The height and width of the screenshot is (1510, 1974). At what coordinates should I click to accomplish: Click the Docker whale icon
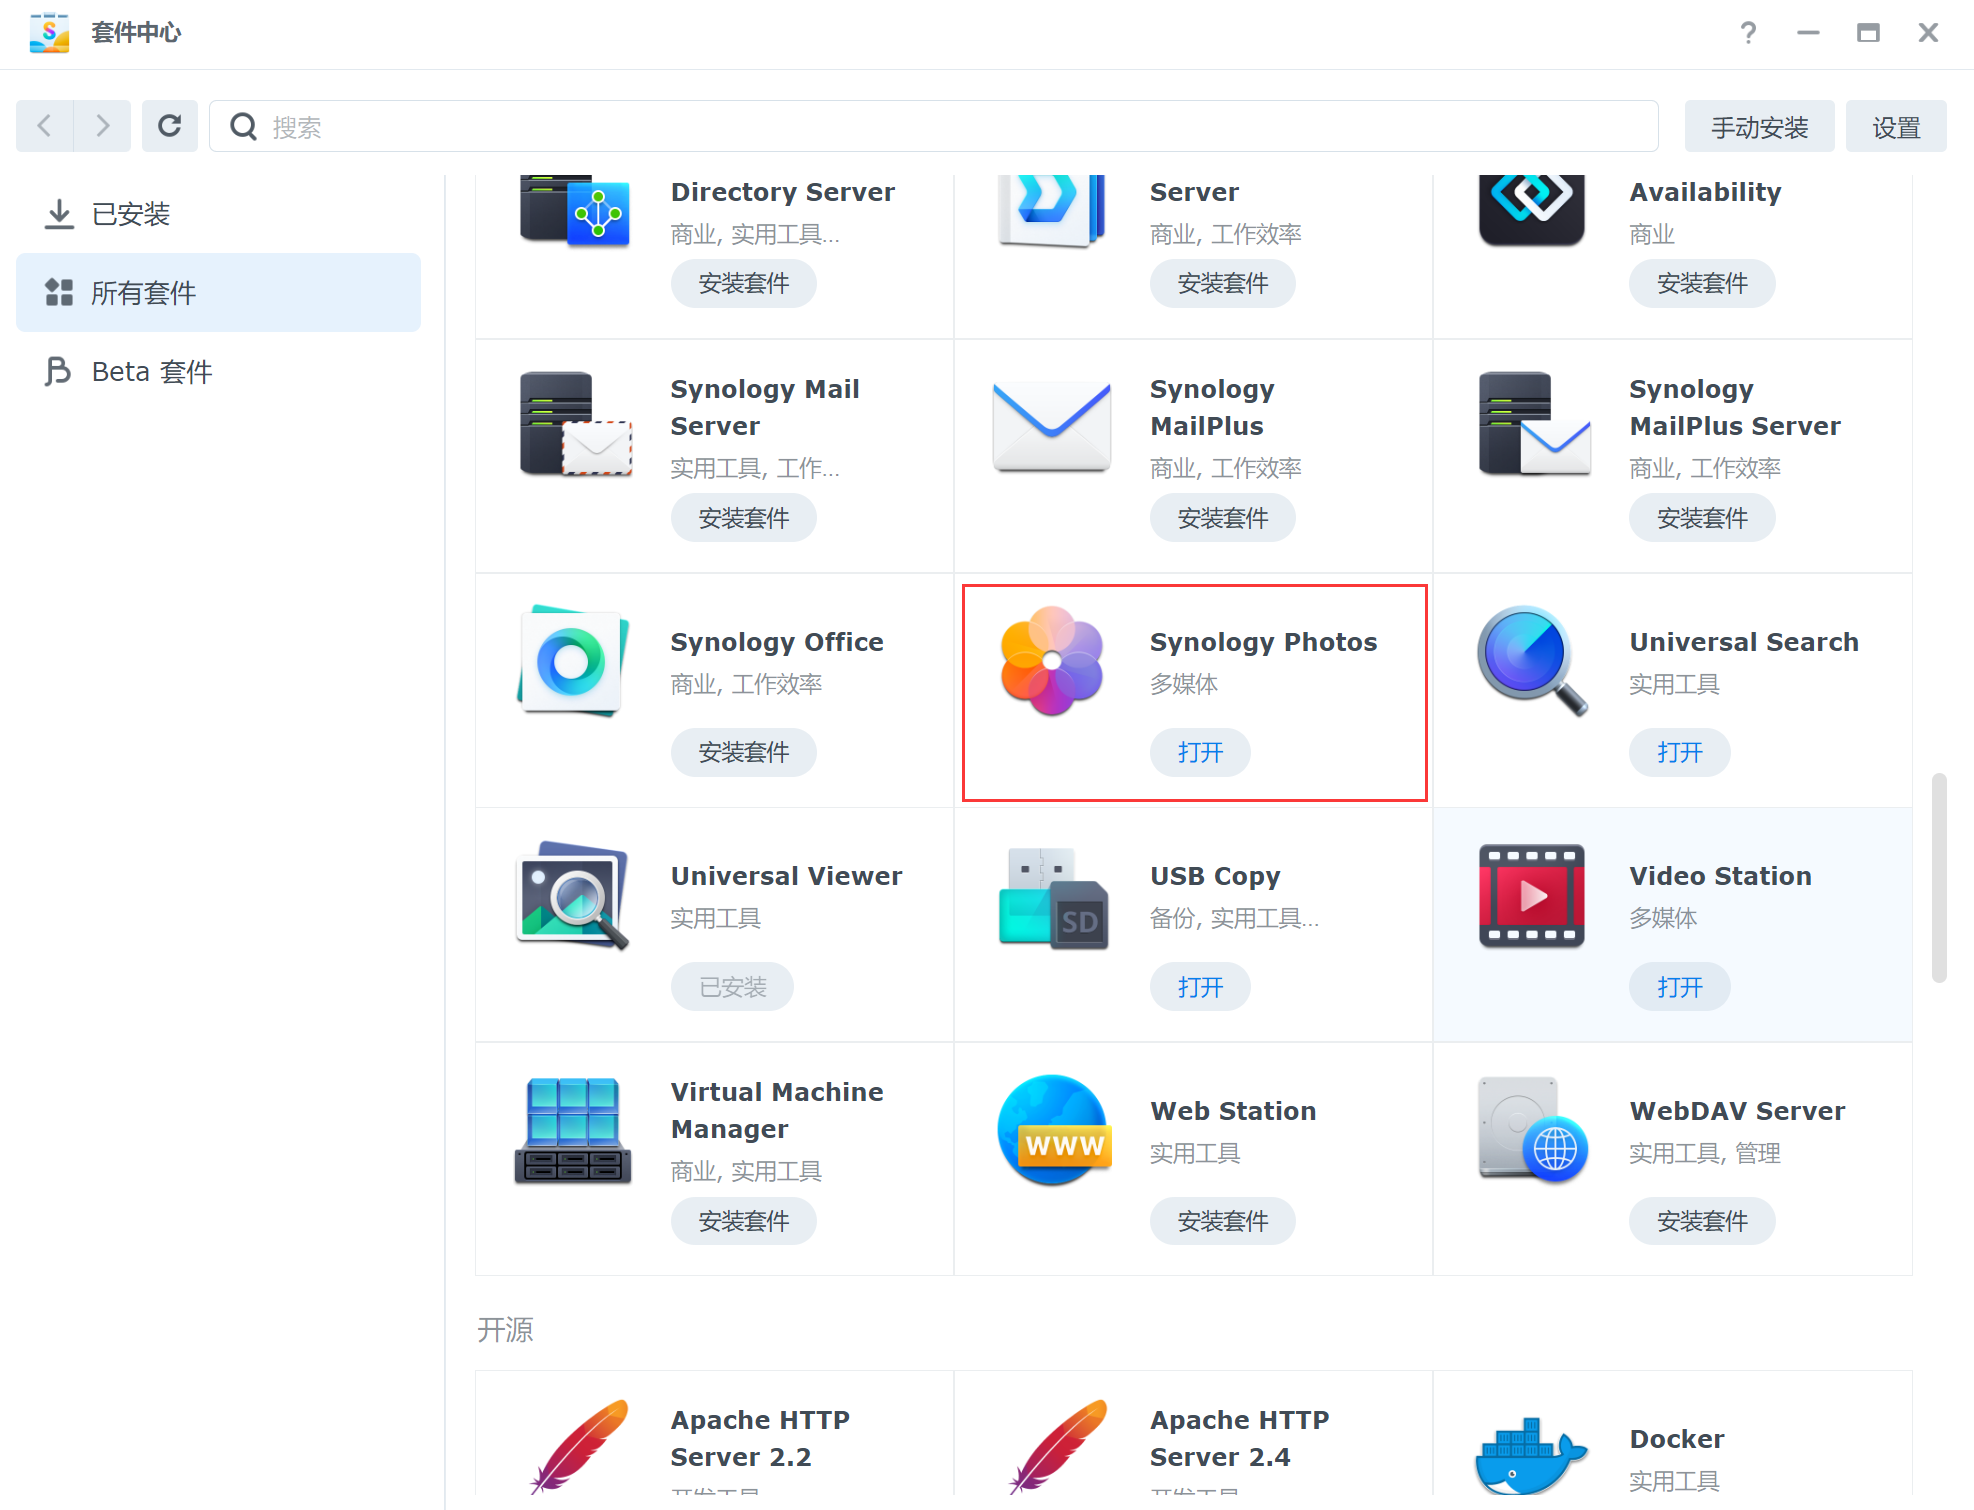click(1531, 1456)
